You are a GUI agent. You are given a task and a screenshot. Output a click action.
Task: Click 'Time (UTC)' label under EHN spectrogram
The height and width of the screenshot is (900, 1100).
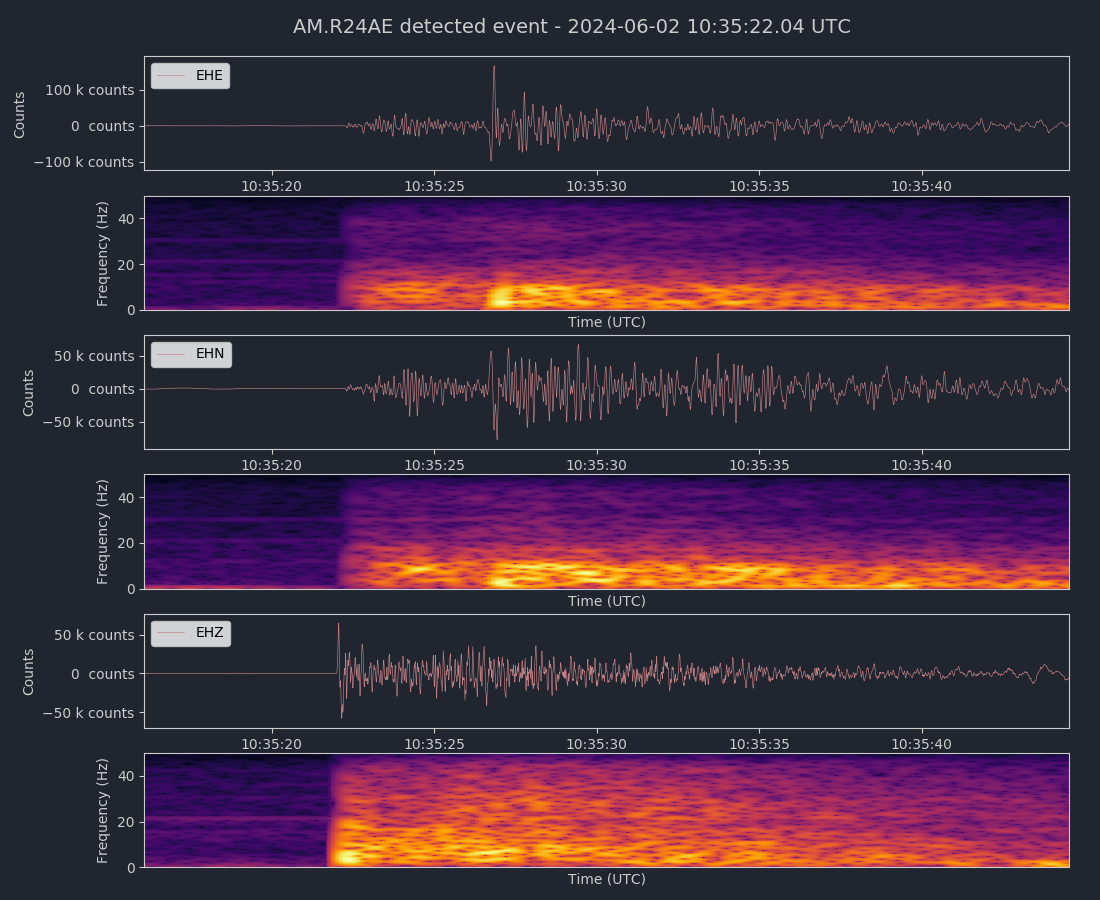tap(607, 601)
